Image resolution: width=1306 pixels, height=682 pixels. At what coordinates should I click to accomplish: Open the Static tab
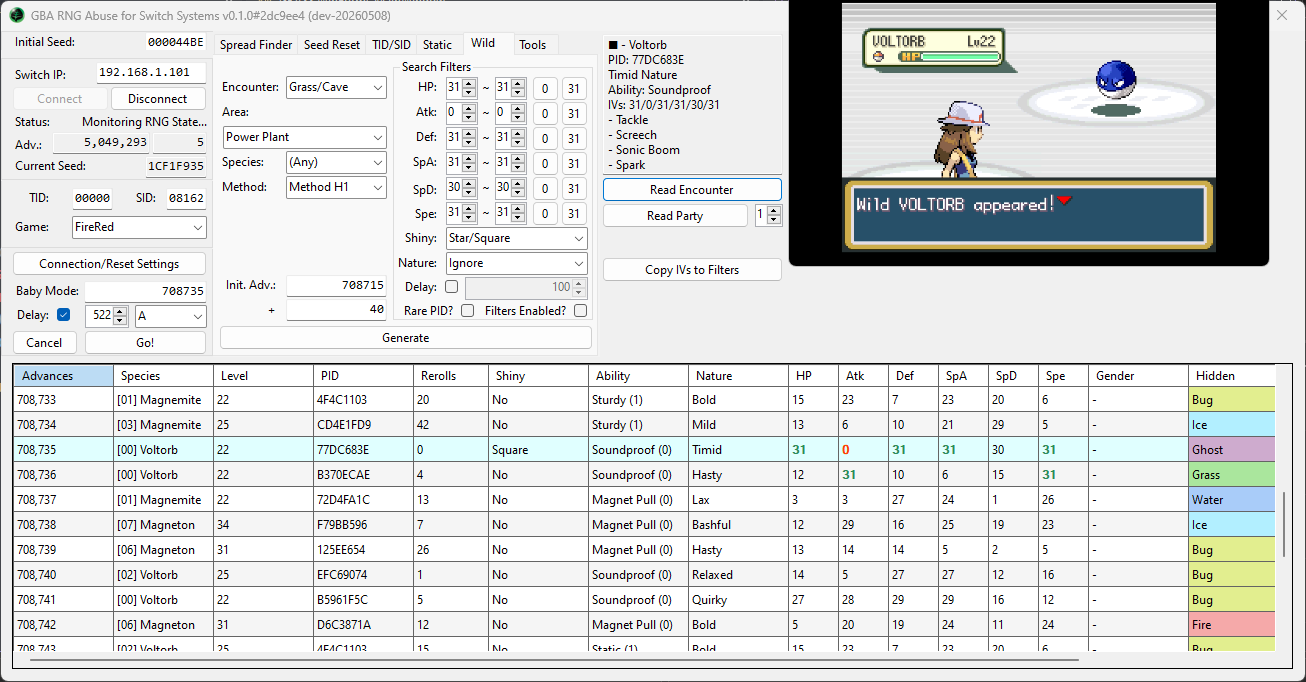[437, 45]
